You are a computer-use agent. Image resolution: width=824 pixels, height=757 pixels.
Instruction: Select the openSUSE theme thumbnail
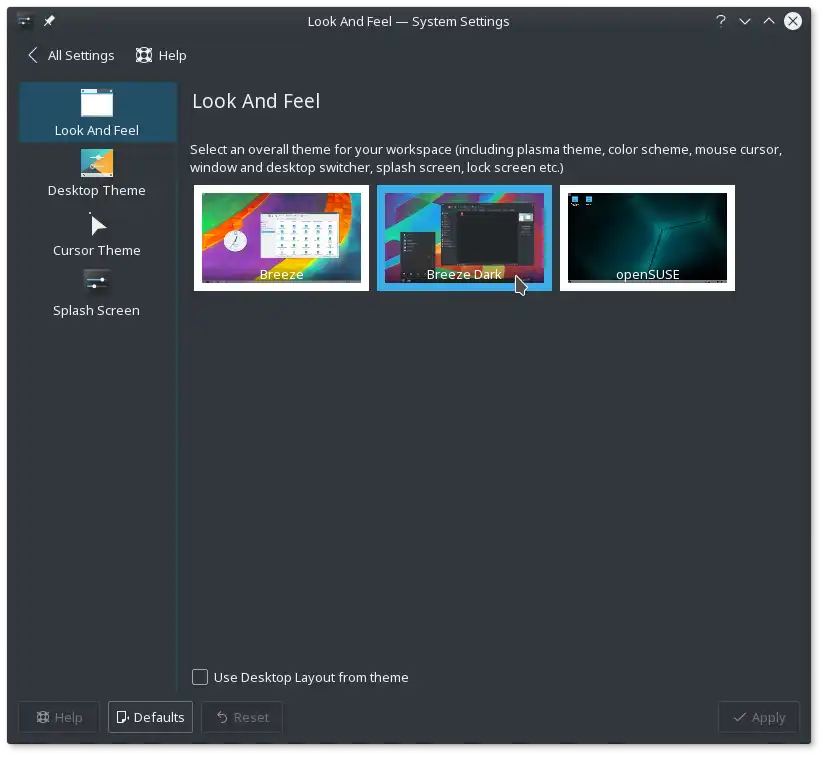point(647,238)
